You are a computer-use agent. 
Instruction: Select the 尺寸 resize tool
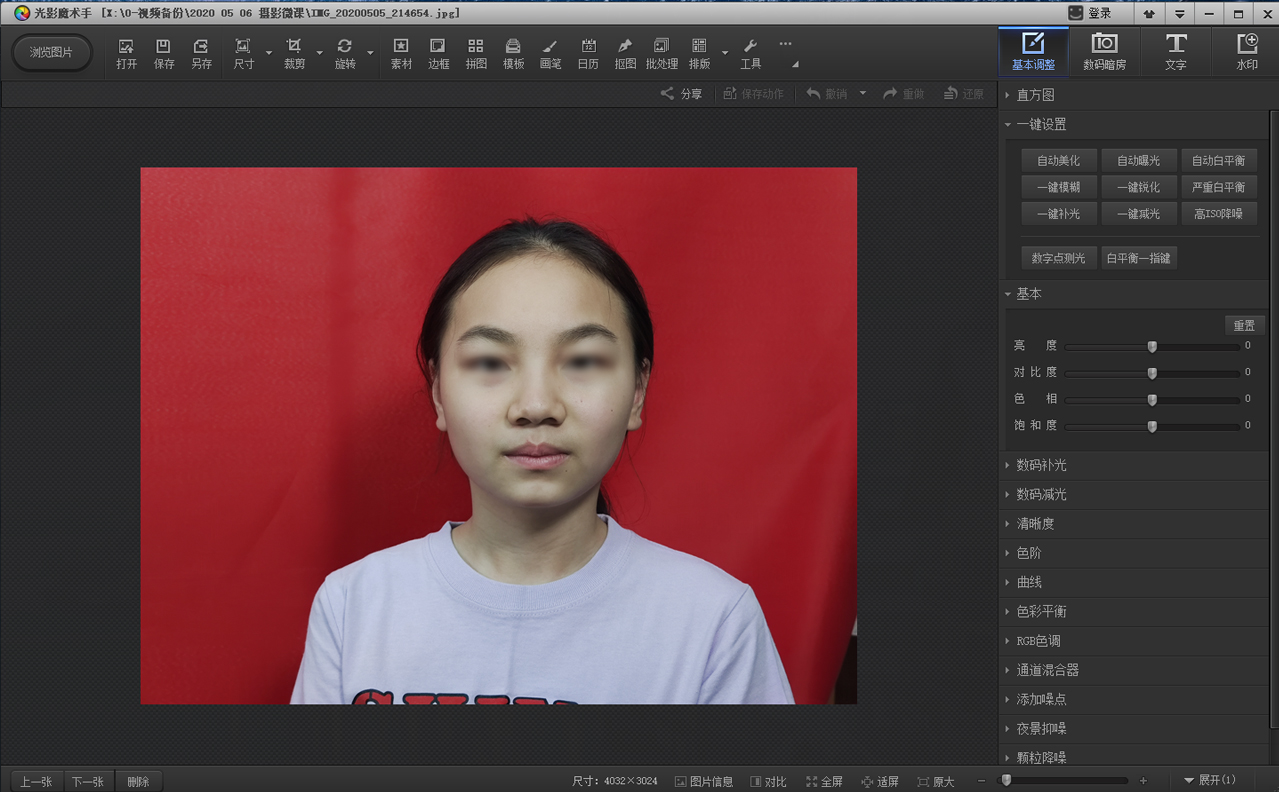point(243,54)
